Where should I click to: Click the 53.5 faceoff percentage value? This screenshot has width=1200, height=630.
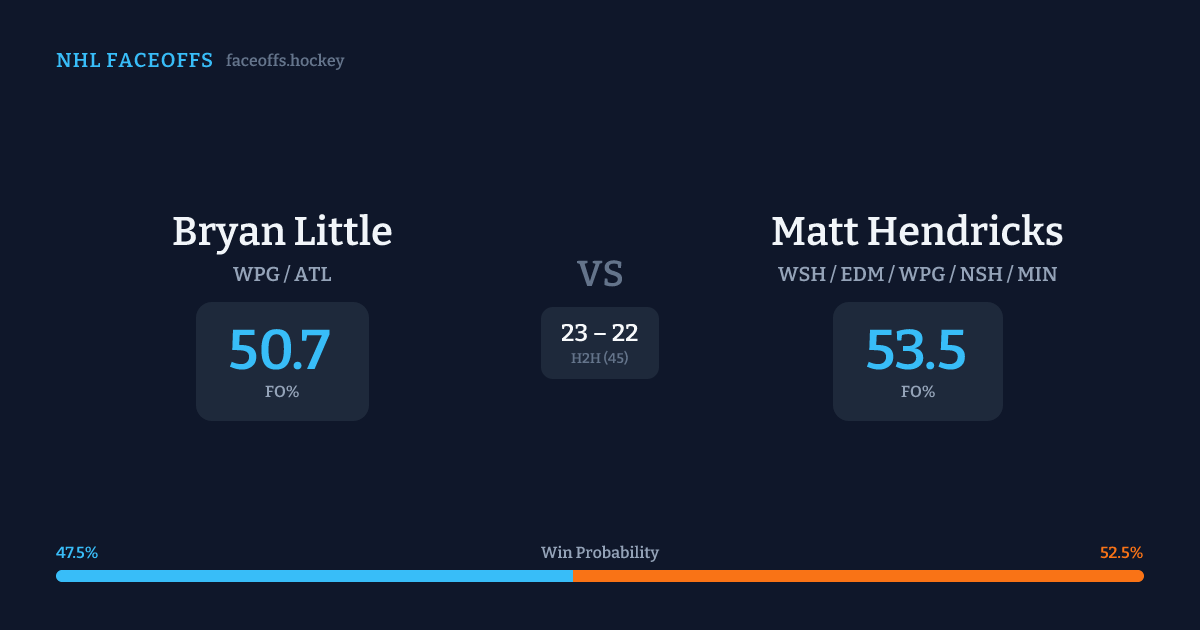click(x=916, y=350)
